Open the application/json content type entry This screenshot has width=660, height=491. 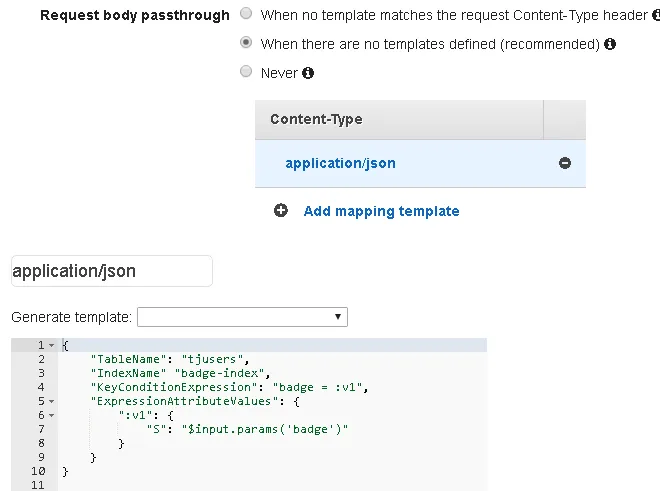point(340,163)
